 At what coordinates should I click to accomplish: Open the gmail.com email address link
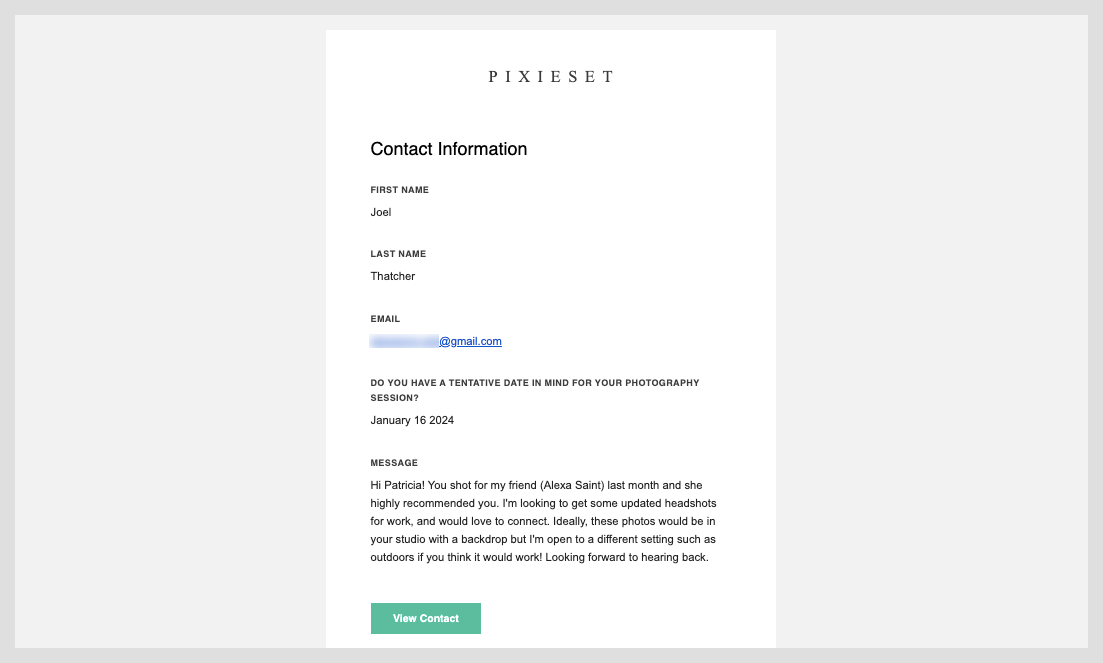tap(469, 341)
